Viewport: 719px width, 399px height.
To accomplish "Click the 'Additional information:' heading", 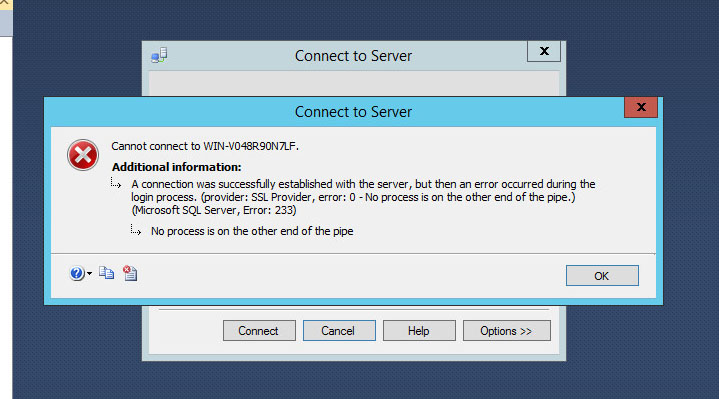I will point(177,167).
